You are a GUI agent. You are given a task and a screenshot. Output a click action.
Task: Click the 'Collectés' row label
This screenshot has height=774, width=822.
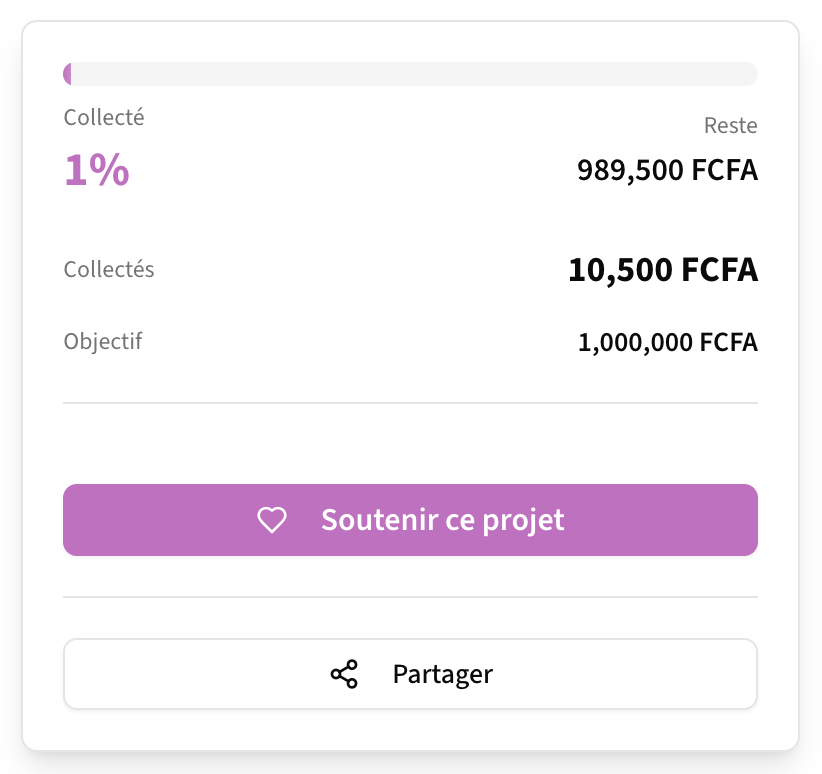coord(108,269)
